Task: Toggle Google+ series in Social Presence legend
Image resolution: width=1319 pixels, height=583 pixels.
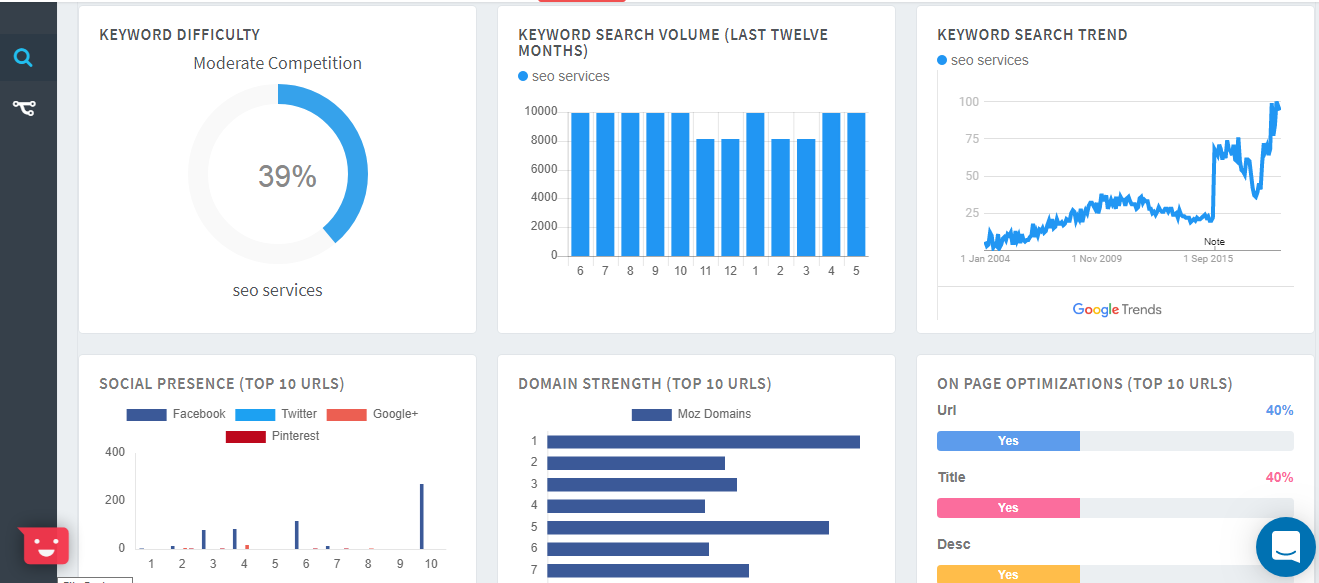Action: click(372, 414)
